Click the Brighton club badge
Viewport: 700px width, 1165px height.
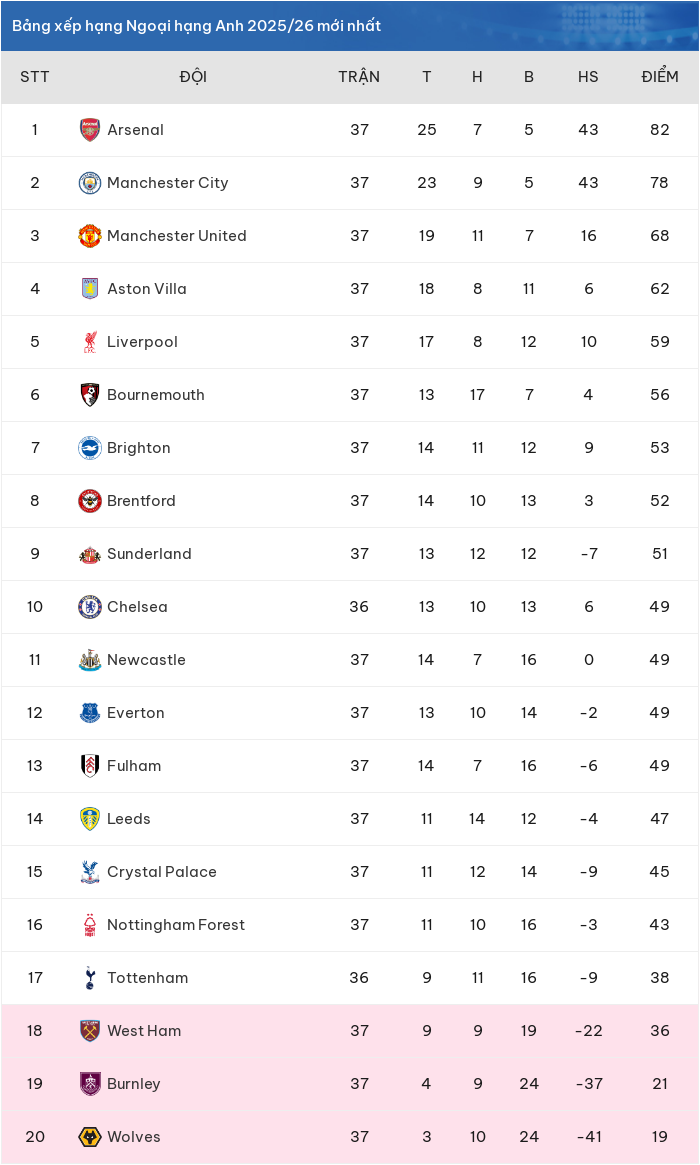pyautogui.click(x=90, y=448)
